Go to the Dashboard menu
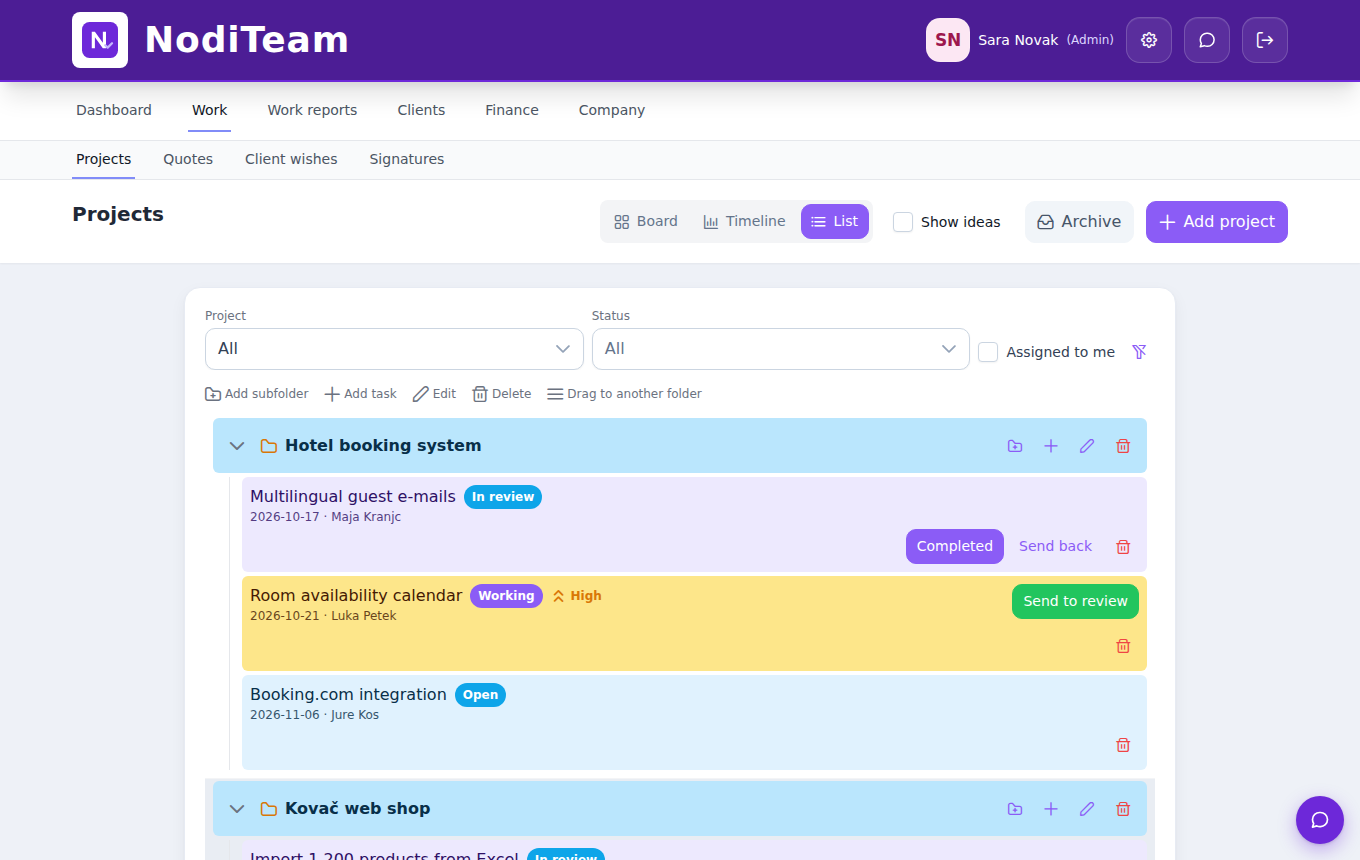Viewport: 1360px width, 860px height. (114, 110)
